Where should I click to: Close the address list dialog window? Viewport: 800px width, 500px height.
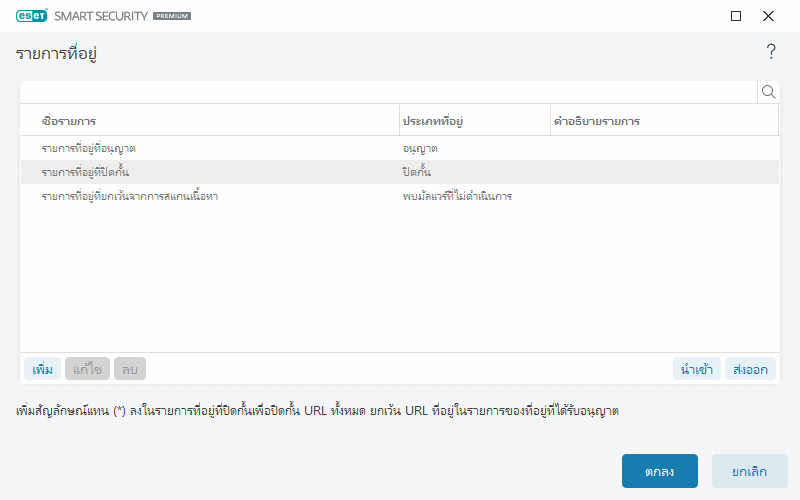tap(768, 16)
